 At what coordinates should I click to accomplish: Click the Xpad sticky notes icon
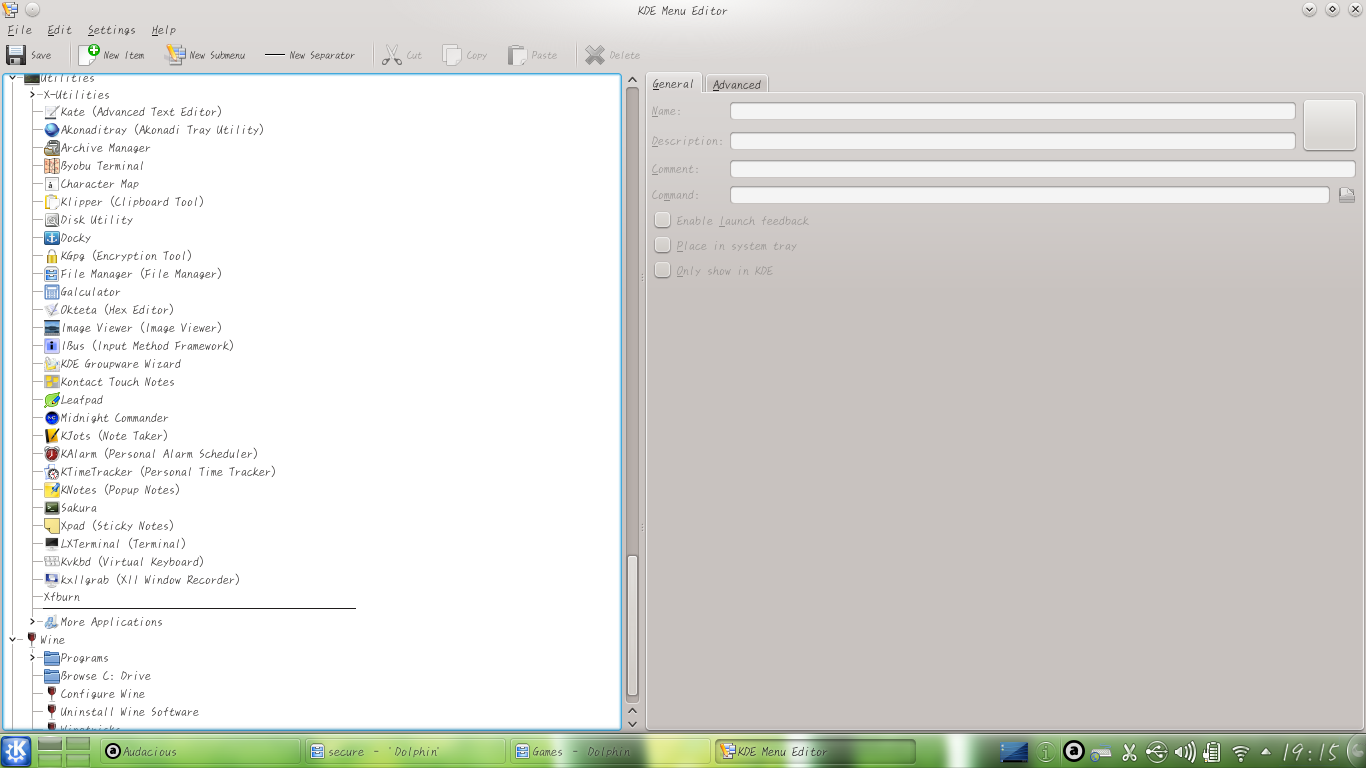click(x=52, y=526)
